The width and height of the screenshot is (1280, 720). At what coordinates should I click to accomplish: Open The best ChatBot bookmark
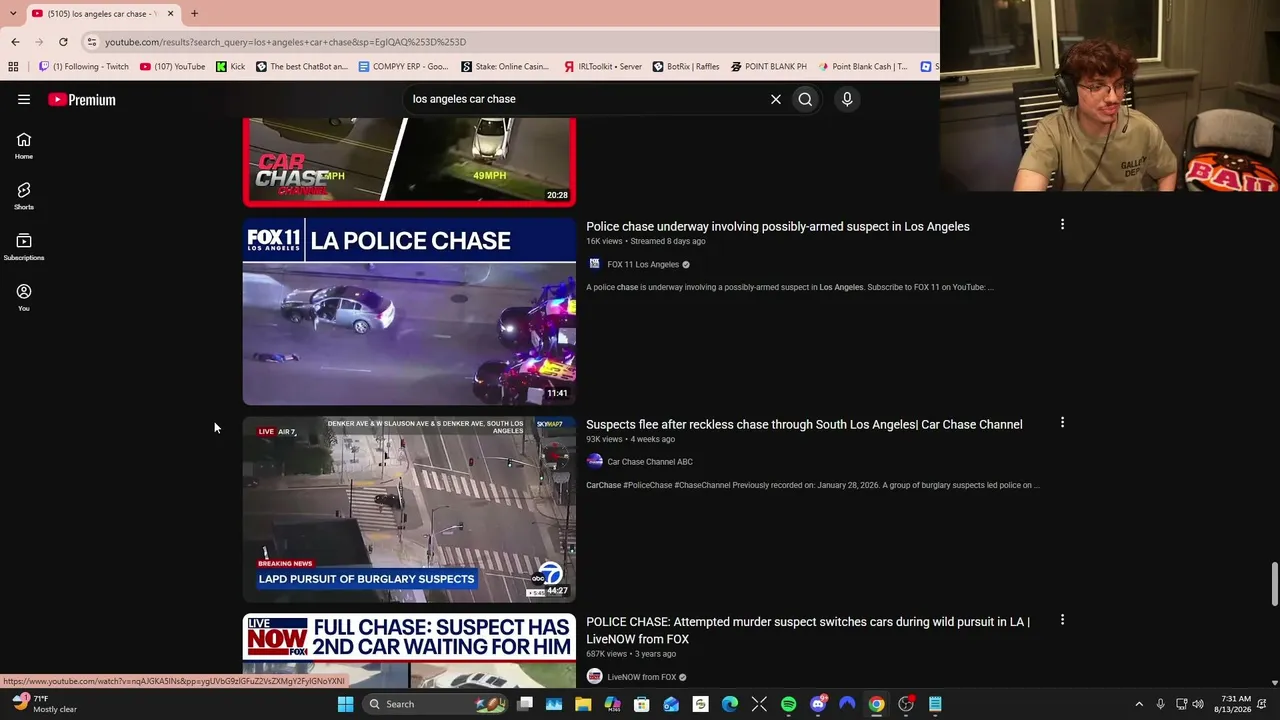[302, 67]
